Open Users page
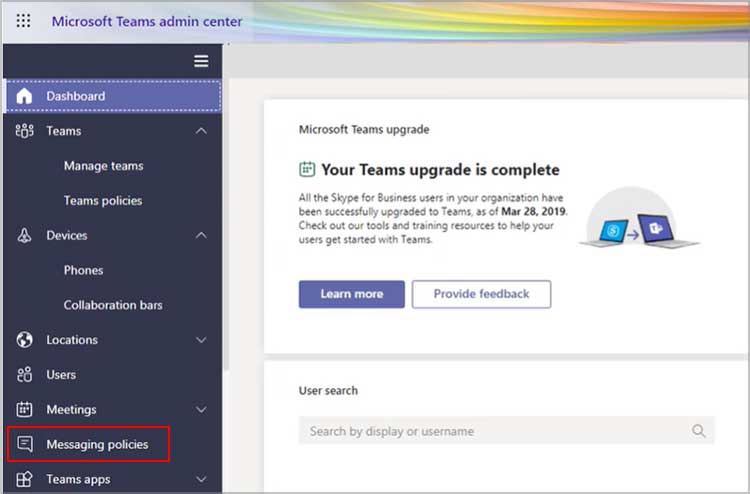Image resolution: width=750 pixels, height=494 pixels. [x=61, y=374]
